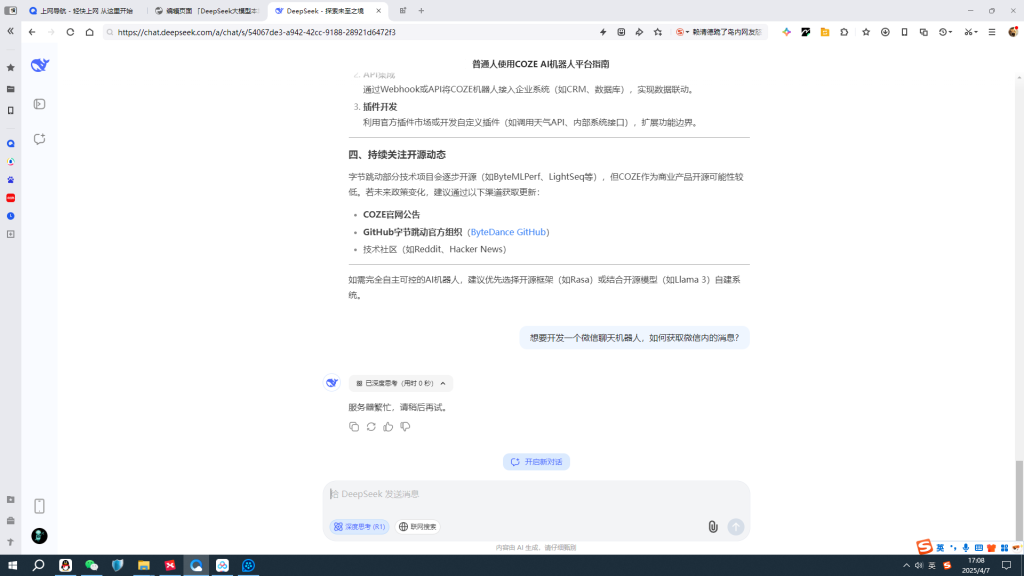This screenshot has height=576, width=1024.
Task: Open the ByteDance GitHub link
Action: point(508,232)
